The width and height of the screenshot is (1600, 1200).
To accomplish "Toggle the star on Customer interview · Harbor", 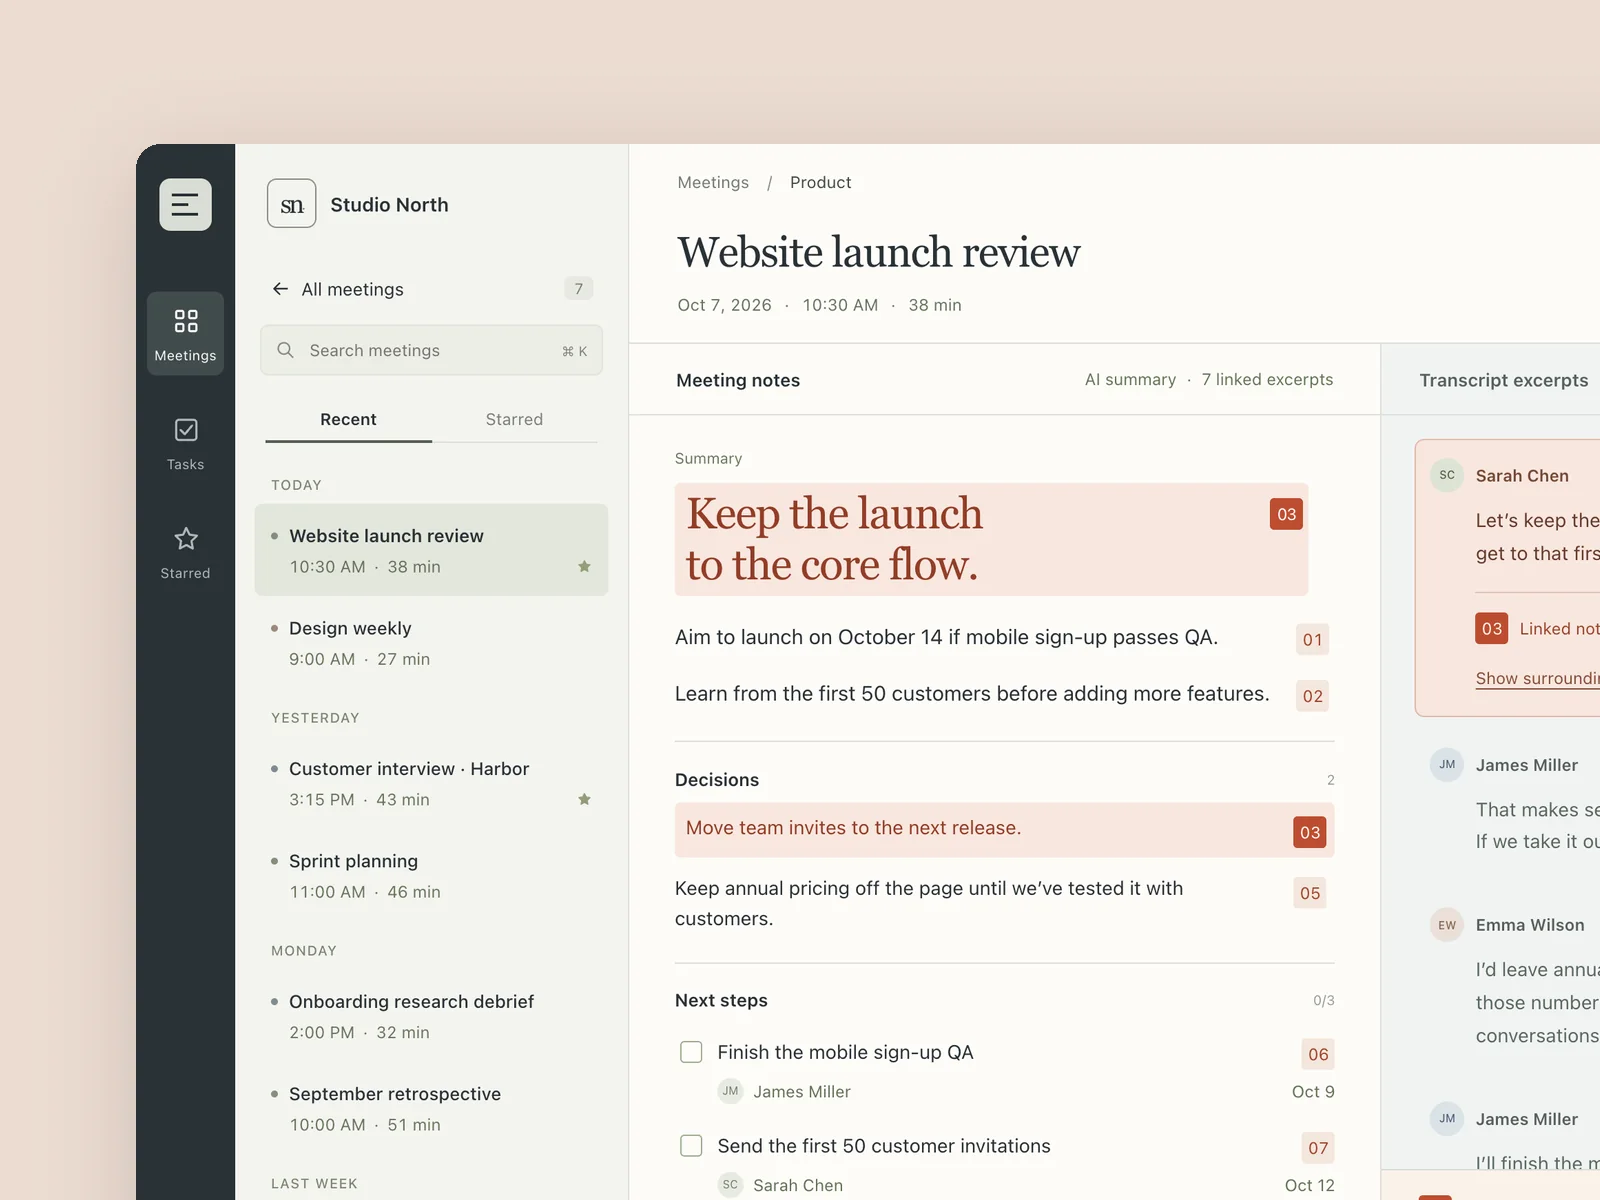I will click(x=585, y=800).
